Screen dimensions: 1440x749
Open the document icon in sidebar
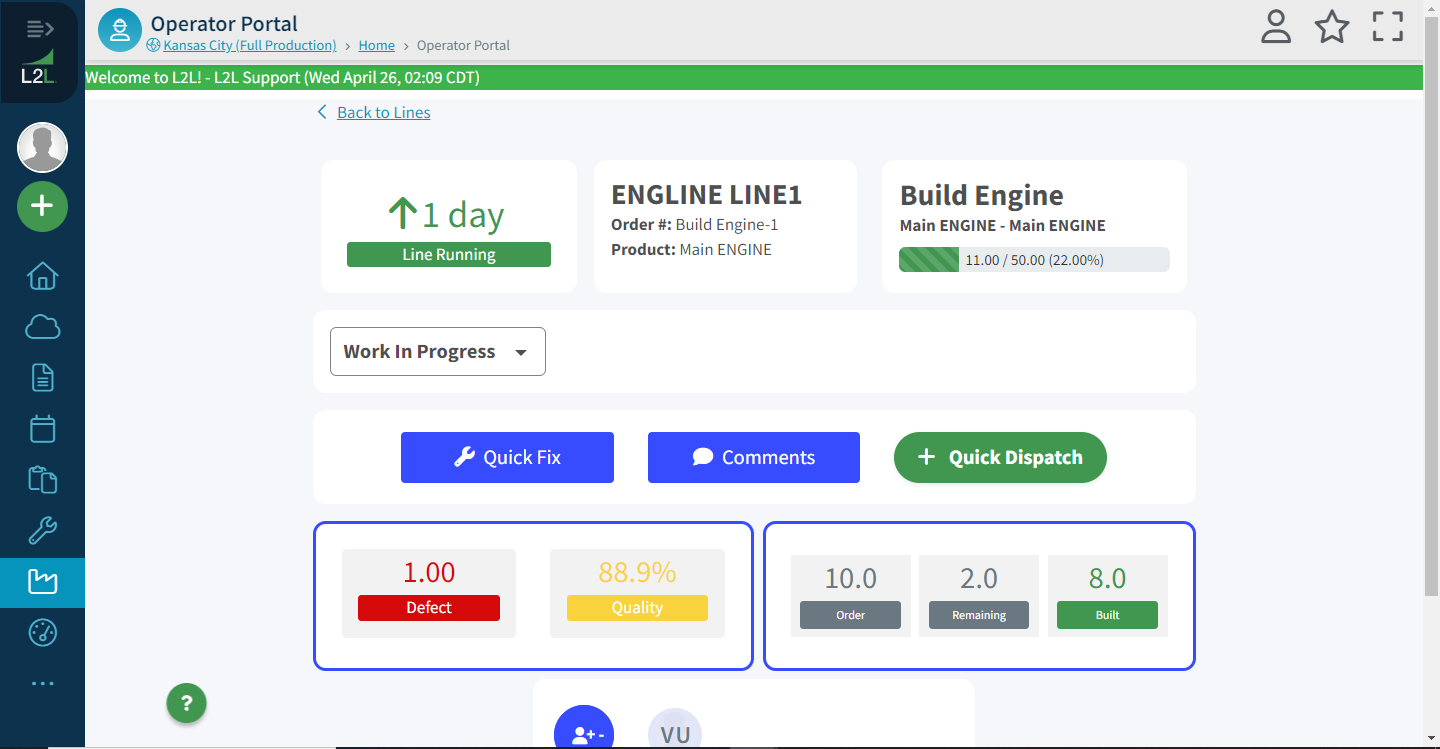(x=42, y=378)
